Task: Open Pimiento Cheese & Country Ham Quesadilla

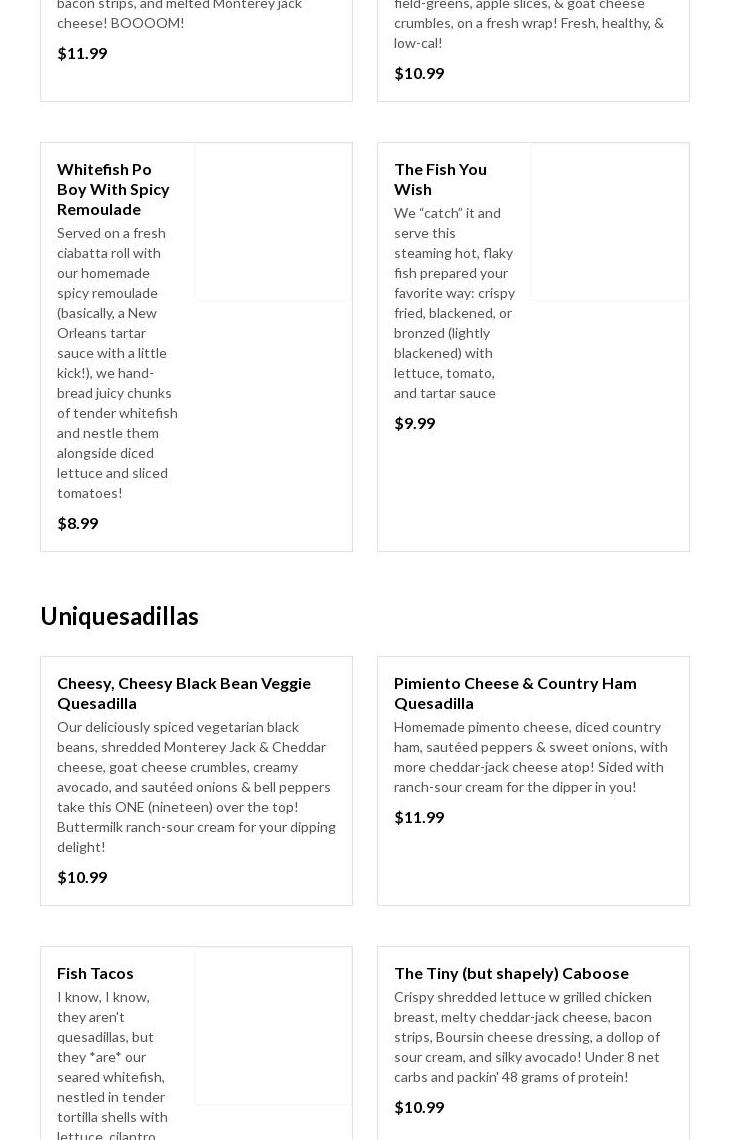Action: [515, 693]
